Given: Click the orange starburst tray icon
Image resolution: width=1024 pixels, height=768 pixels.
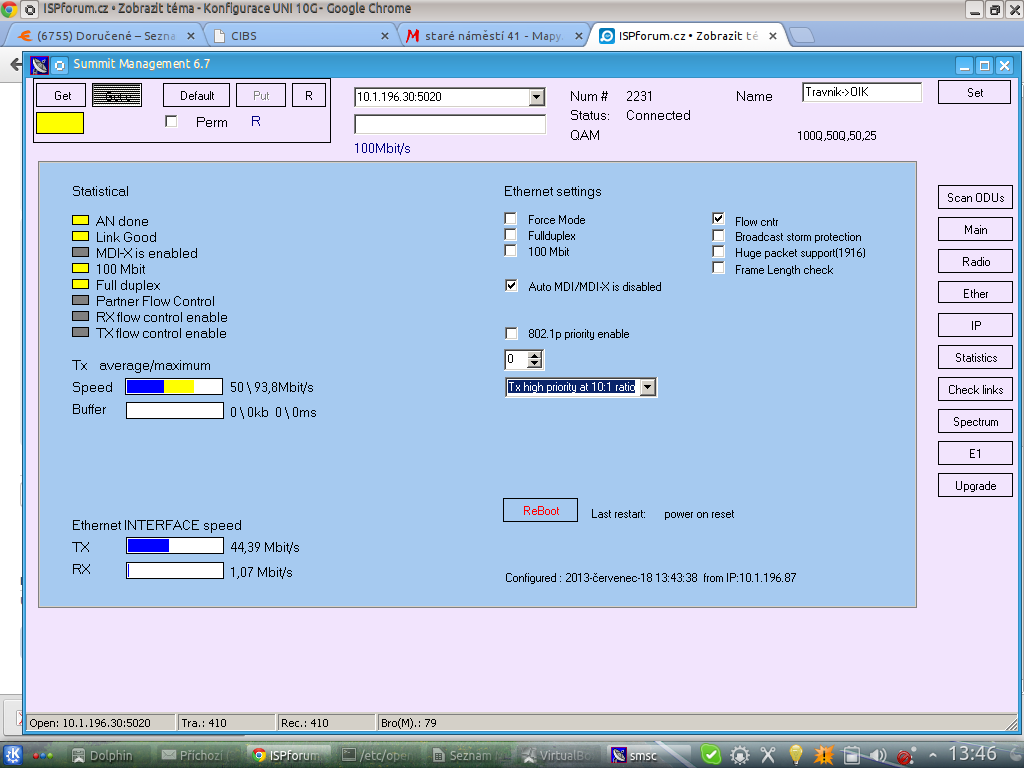Looking at the screenshot, I should tap(824, 756).
